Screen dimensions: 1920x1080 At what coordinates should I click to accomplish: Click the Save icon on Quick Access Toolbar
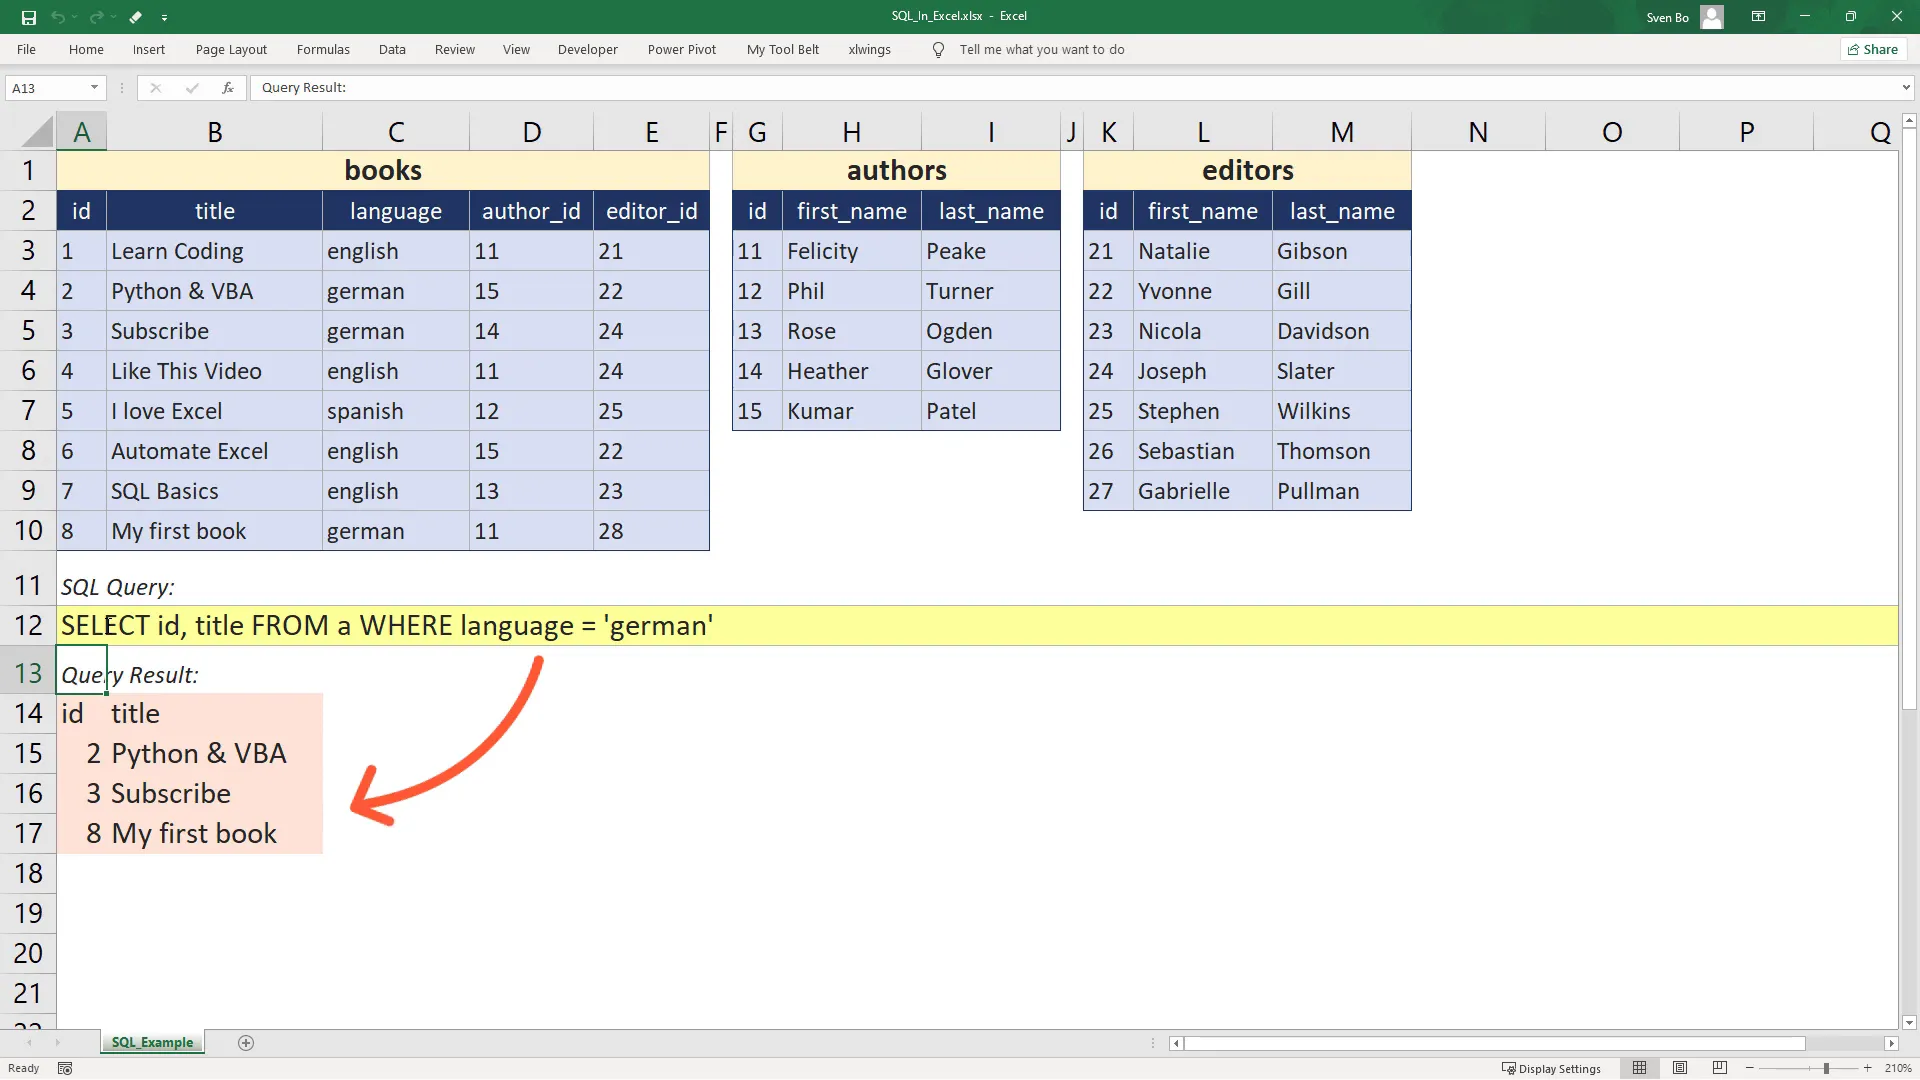pos(28,17)
